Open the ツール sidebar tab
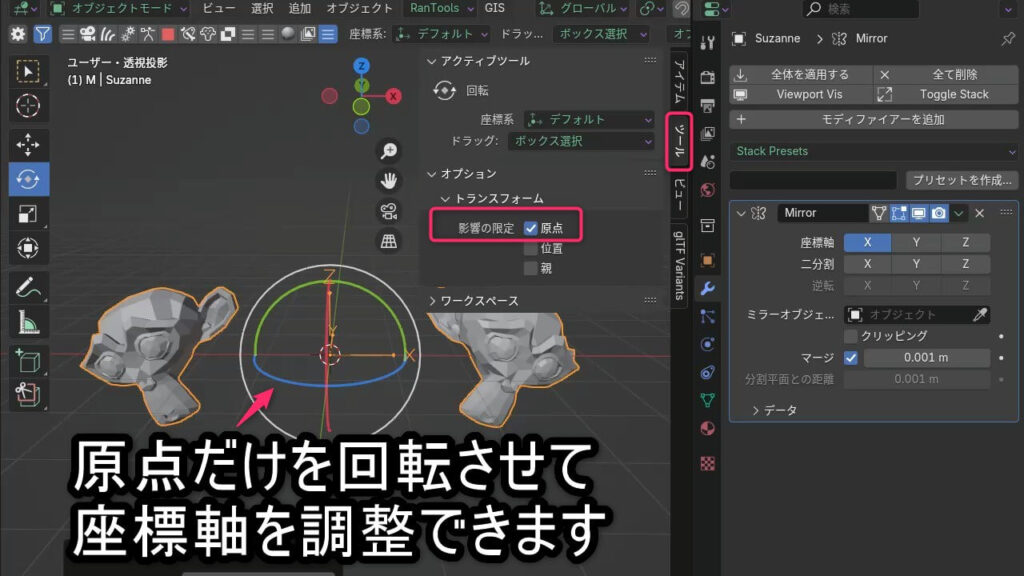Screen dimensions: 1024x576 (679, 142)
